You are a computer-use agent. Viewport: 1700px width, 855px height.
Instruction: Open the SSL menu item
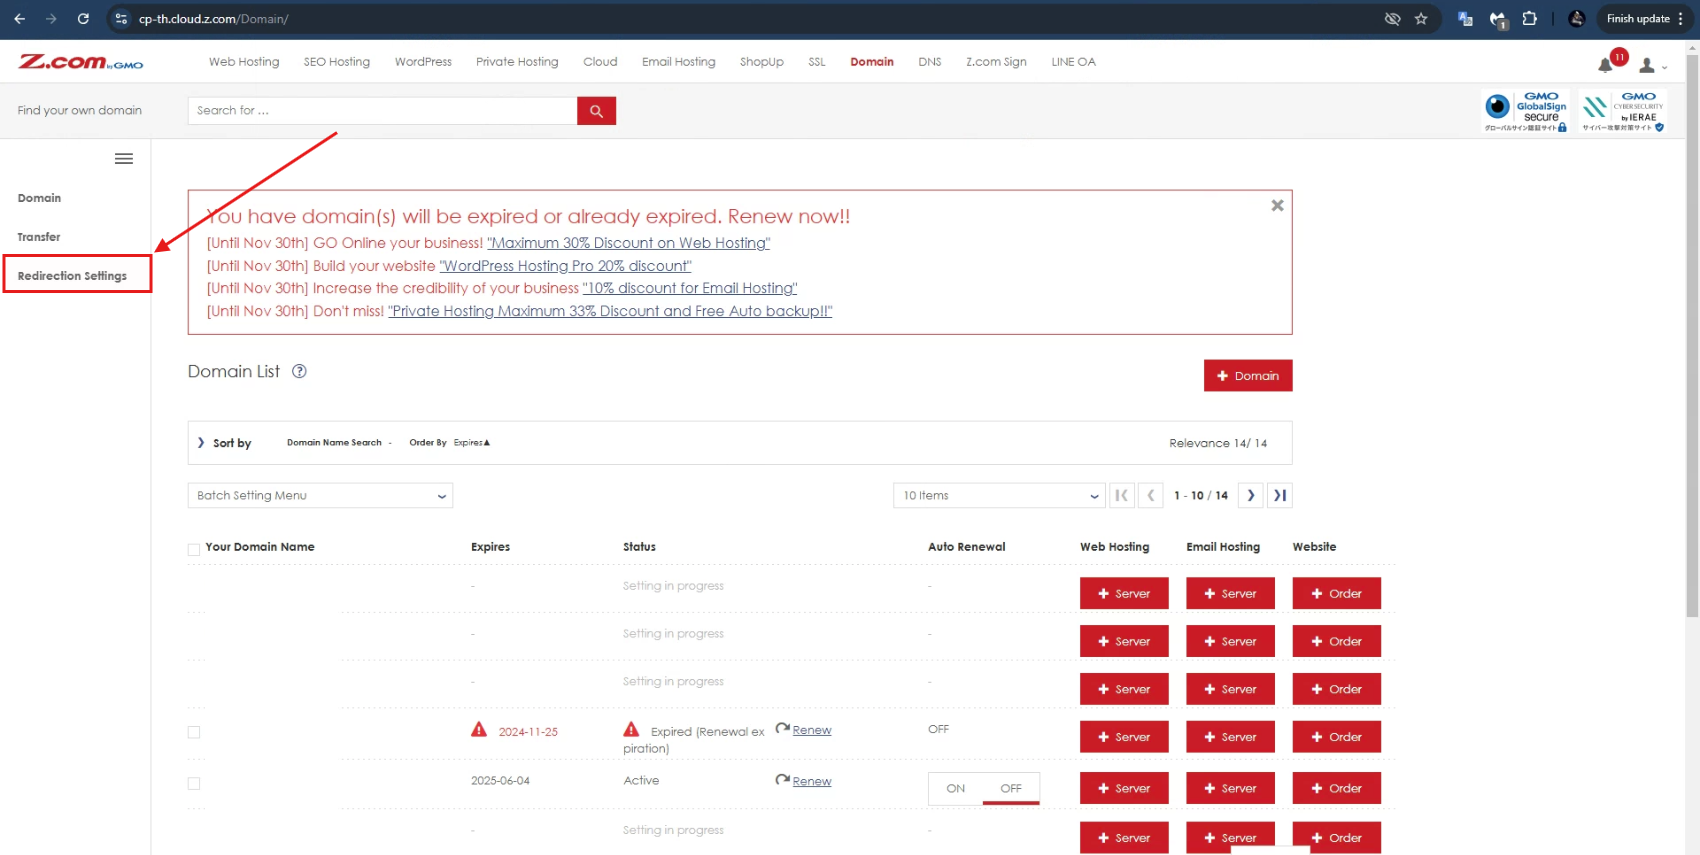click(817, 62)
